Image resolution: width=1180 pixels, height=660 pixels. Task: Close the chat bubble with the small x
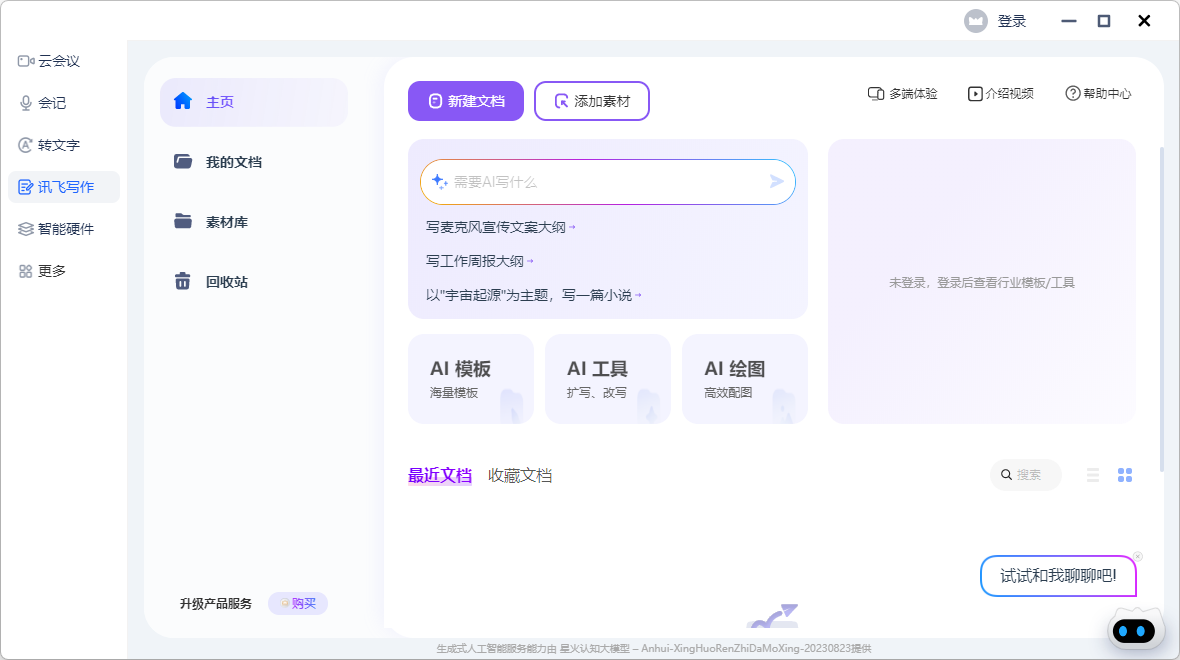(1138, 556)
